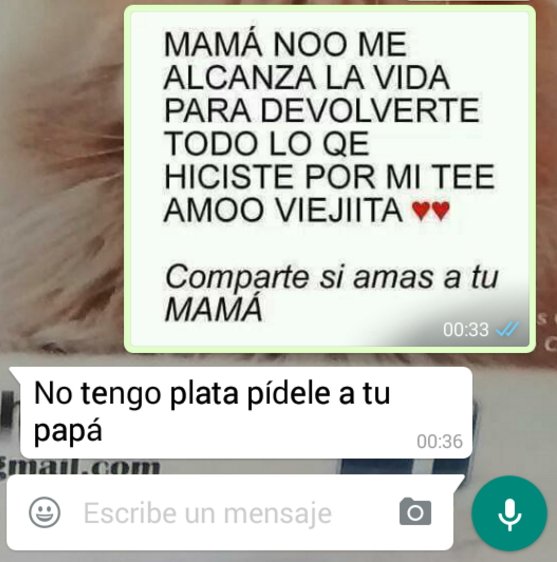The width and height of the screenshot is (557, 562).
Task: Click the gmail.com text on chat wallpaper
Action: click(80, 467)
